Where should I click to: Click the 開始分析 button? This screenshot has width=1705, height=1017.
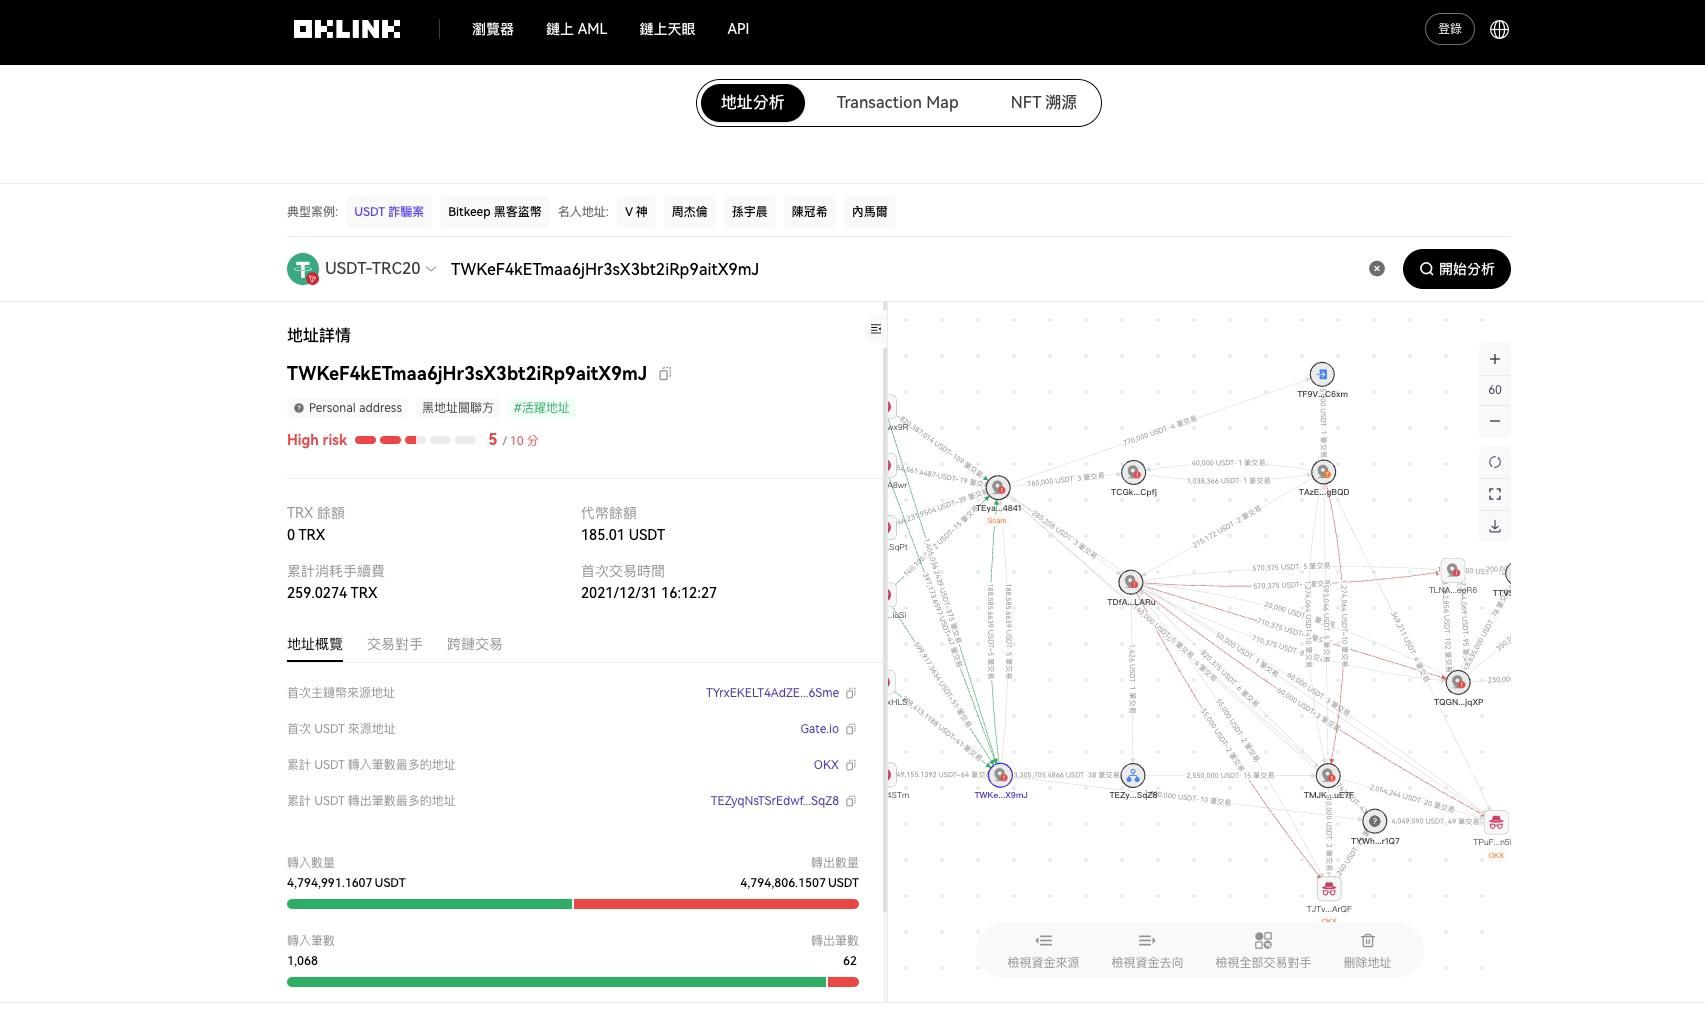point(1457,269)
